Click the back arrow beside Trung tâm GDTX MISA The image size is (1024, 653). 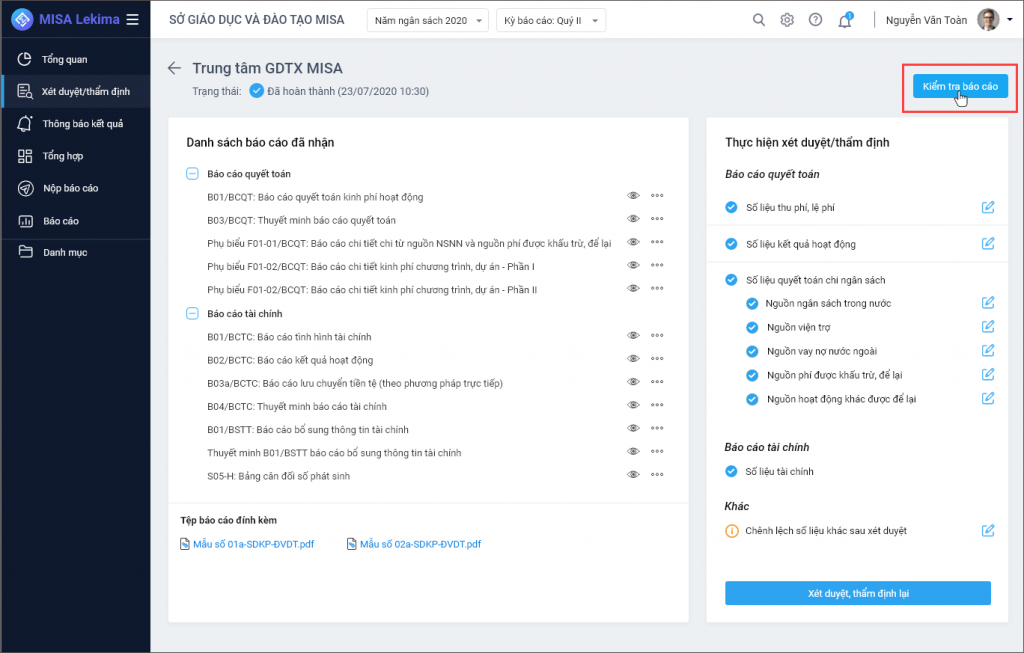pos(175,68)
